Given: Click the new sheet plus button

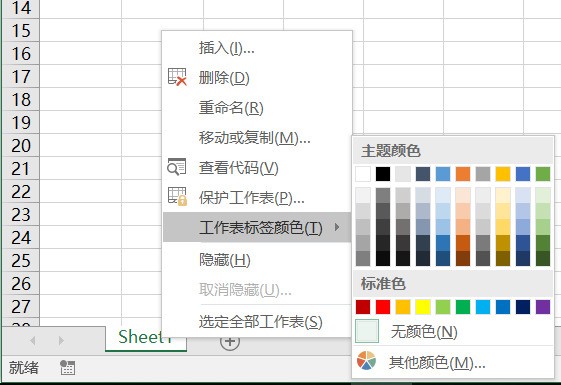Looking at the screenshot, I should [230, 341].
